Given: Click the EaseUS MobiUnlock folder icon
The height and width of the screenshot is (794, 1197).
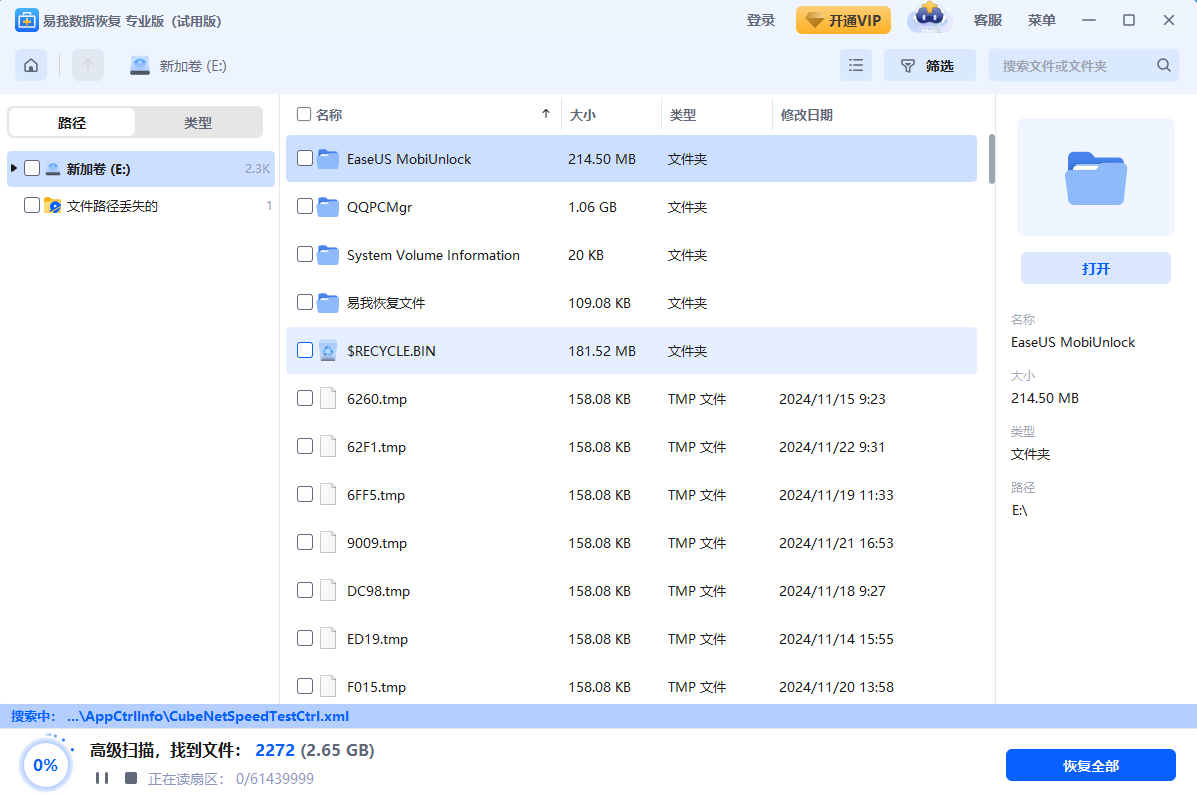Looking at the screenshot, I should (x=328, y=159).
